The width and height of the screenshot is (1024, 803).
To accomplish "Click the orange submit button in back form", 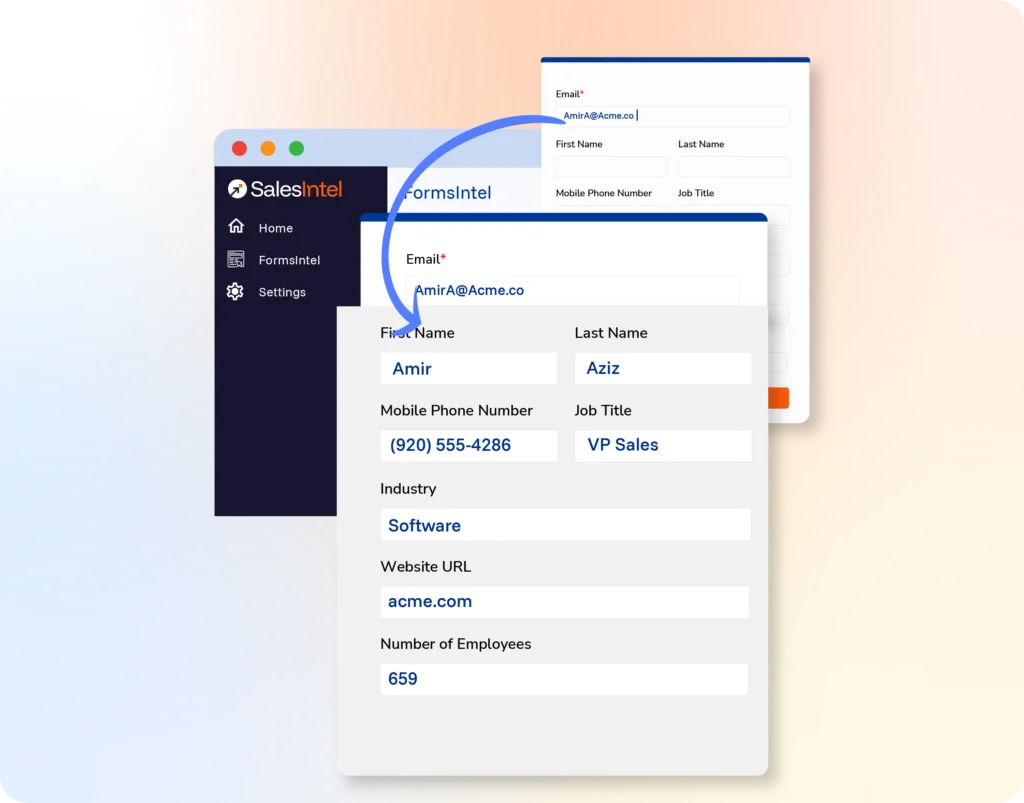I will (778, 398).
